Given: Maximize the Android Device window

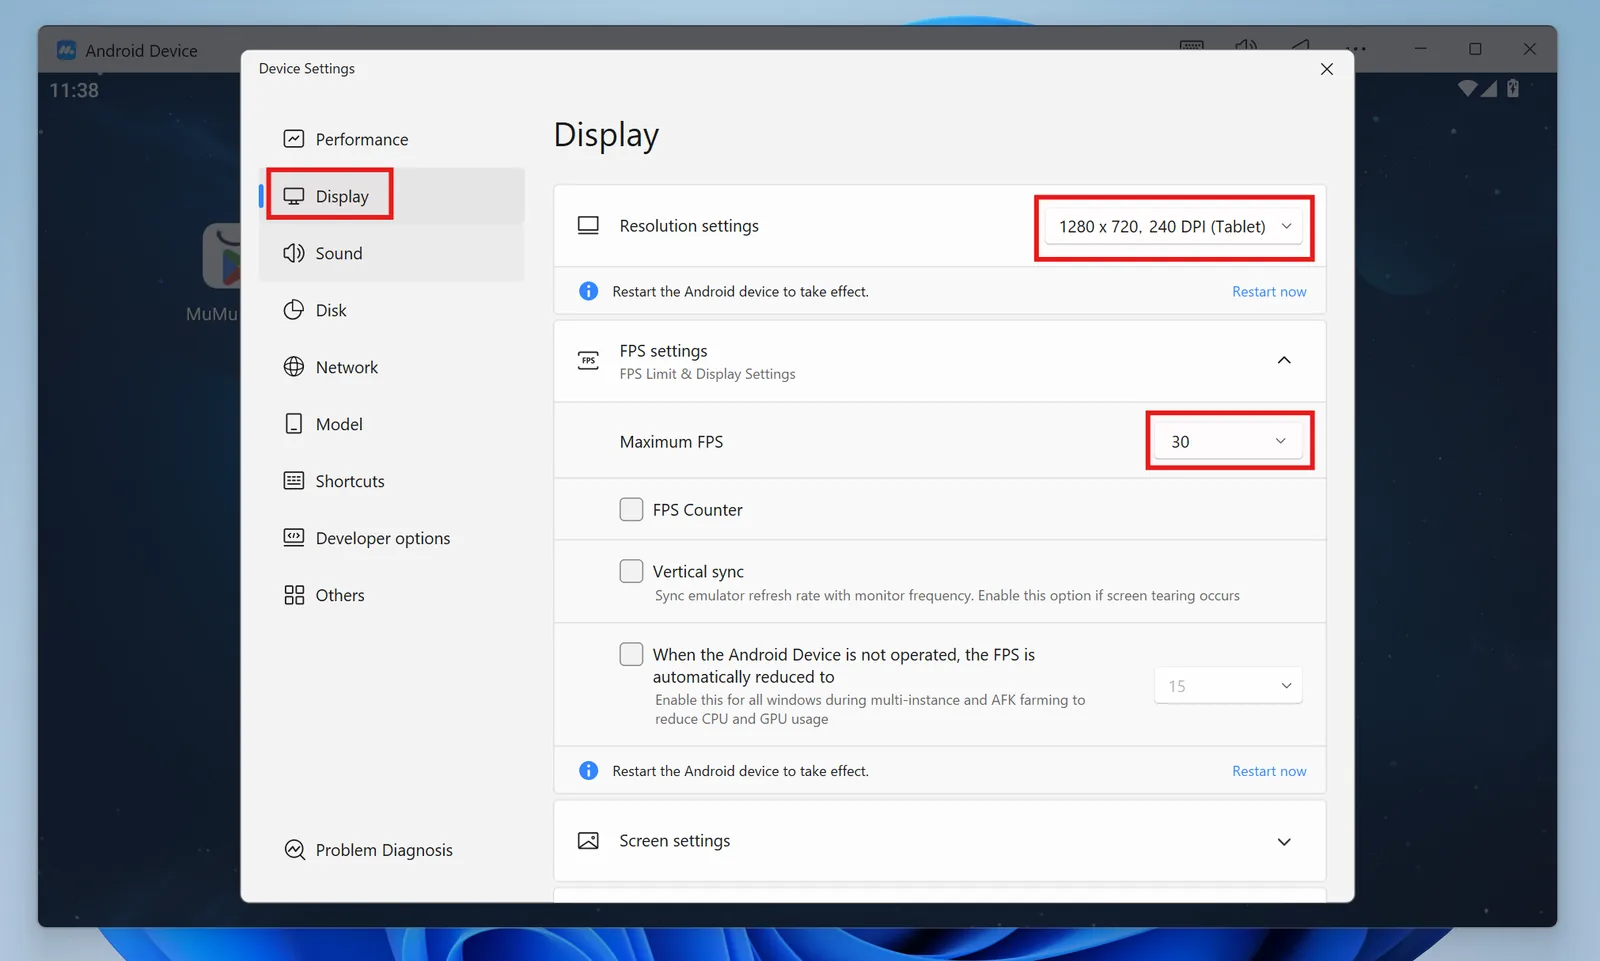Looking at the screenshot, I should click(1475, 49).
